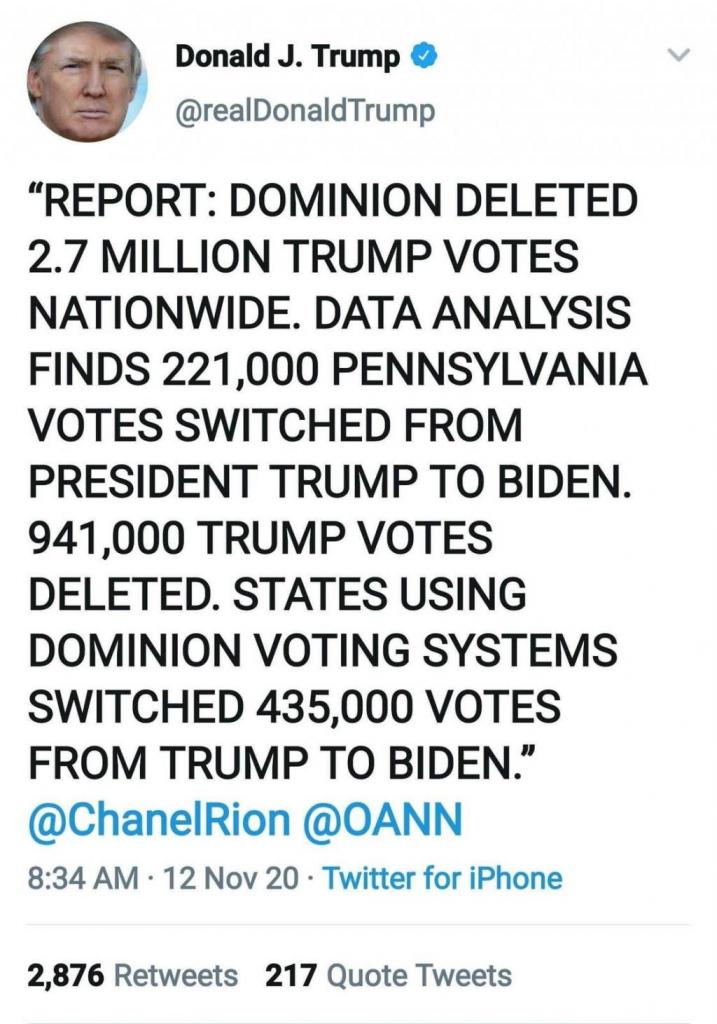The height and width of the screenshot is (1024, 717).
Task: Click the profile picture avatar
Action: (x=87, y=82)
